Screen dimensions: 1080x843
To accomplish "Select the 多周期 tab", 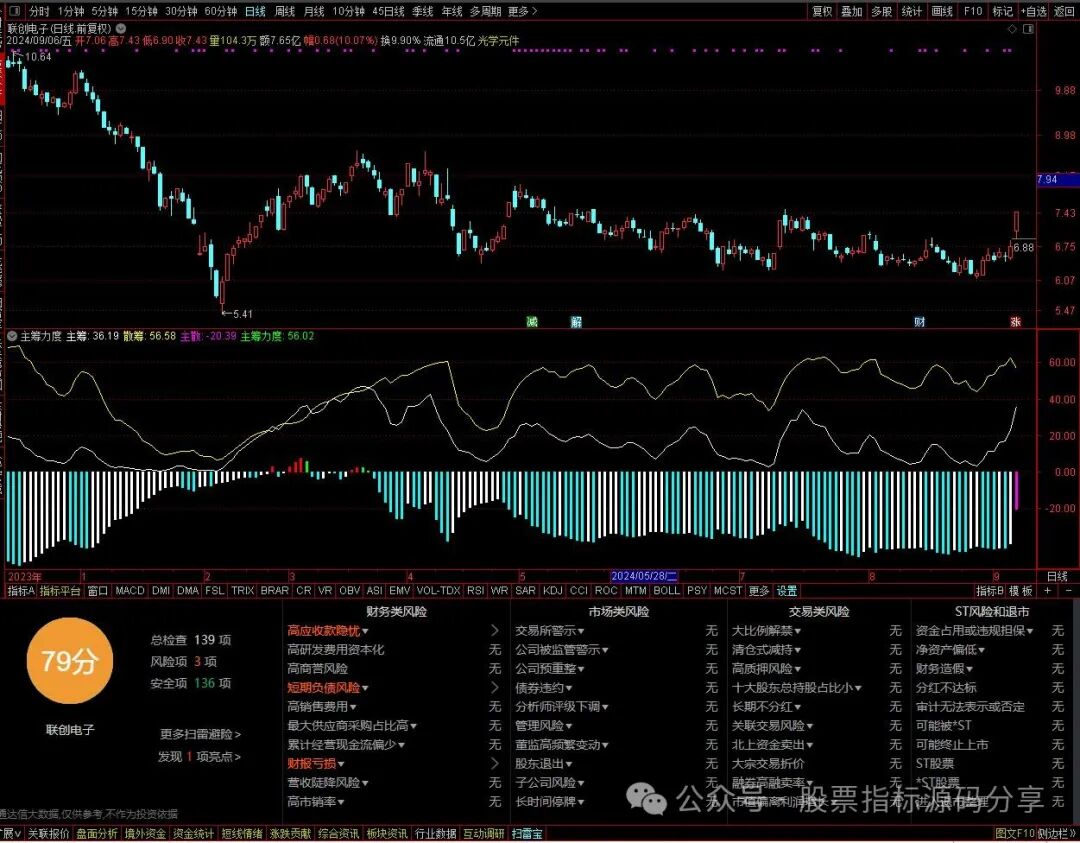I will coord(486,11).
